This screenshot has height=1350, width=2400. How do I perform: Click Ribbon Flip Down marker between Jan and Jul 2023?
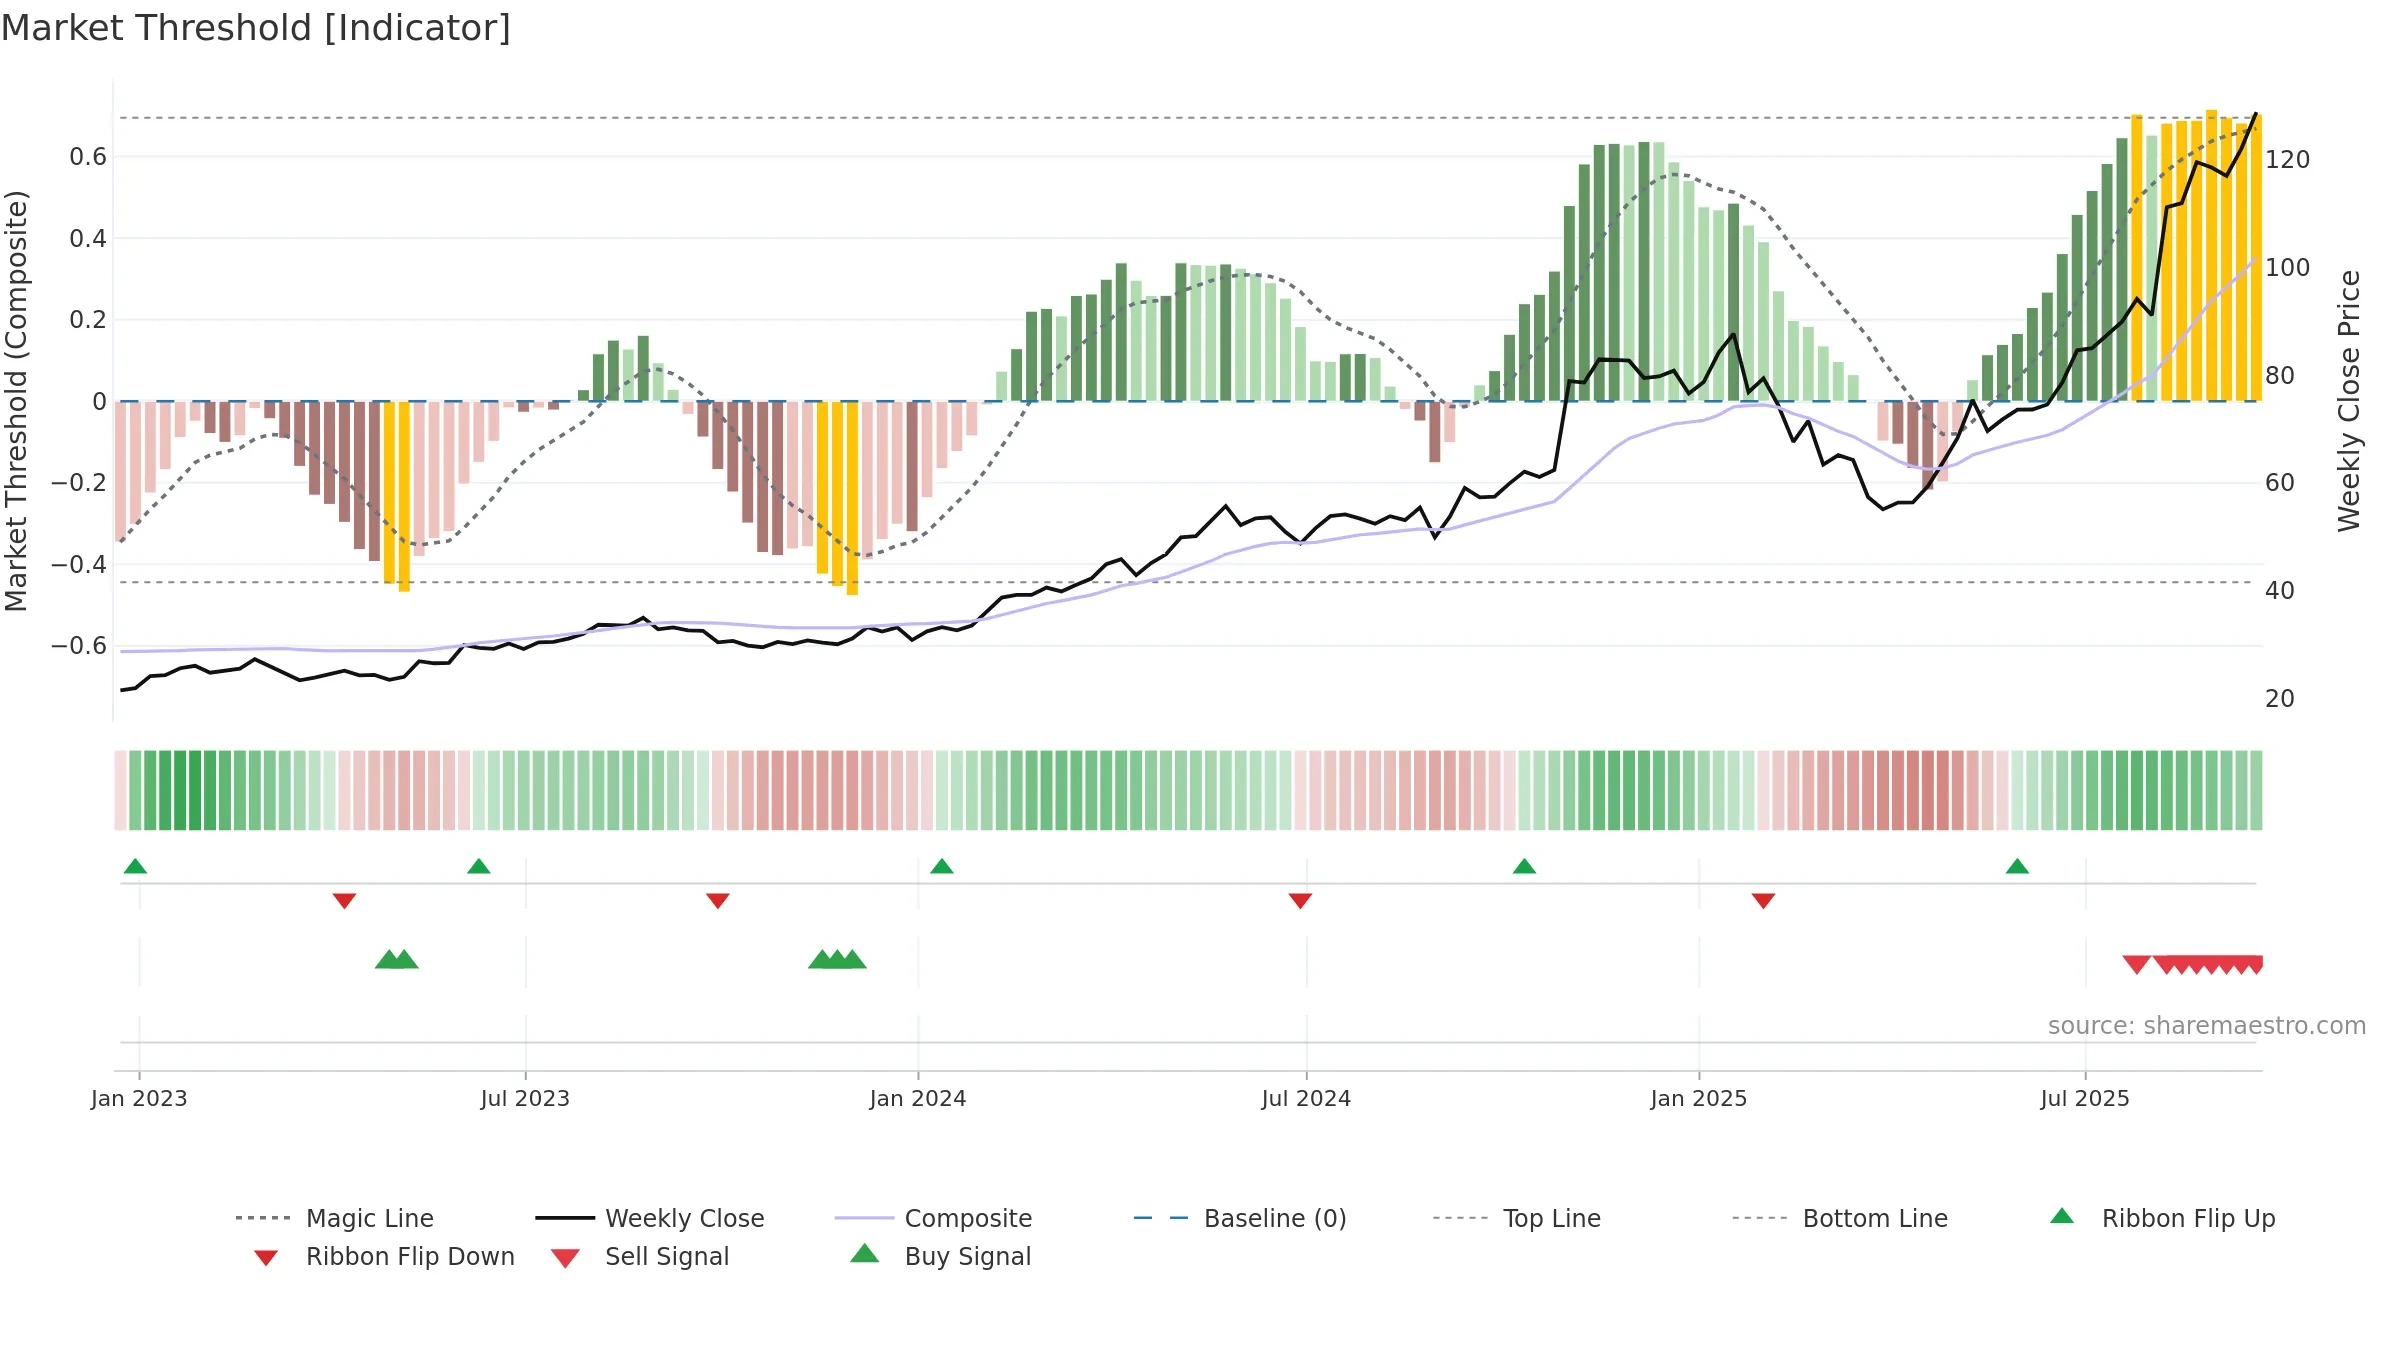tap(344, 901)
